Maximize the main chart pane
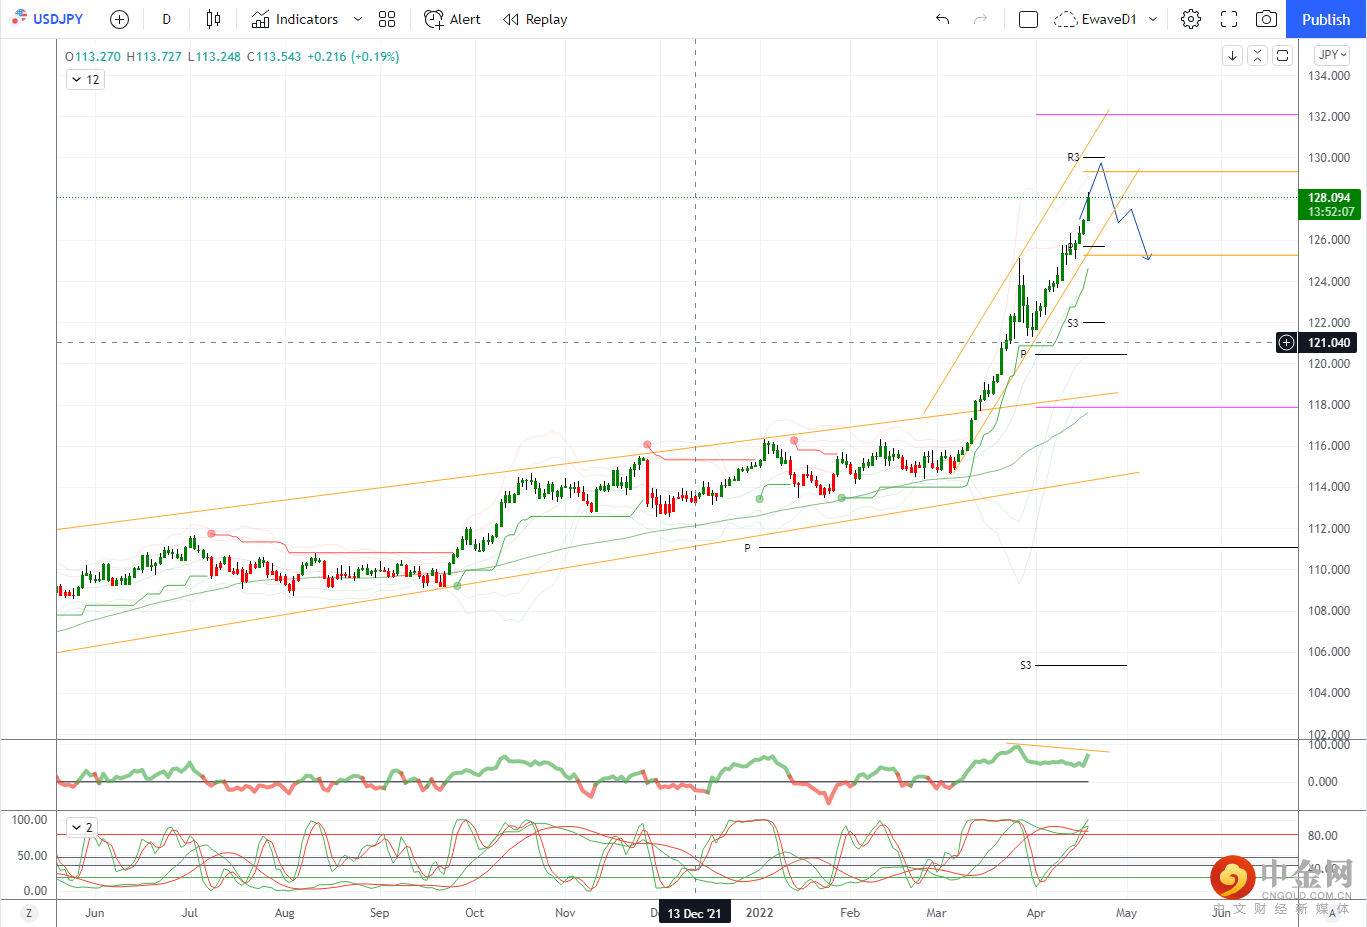 click(x=1282, y=56)
